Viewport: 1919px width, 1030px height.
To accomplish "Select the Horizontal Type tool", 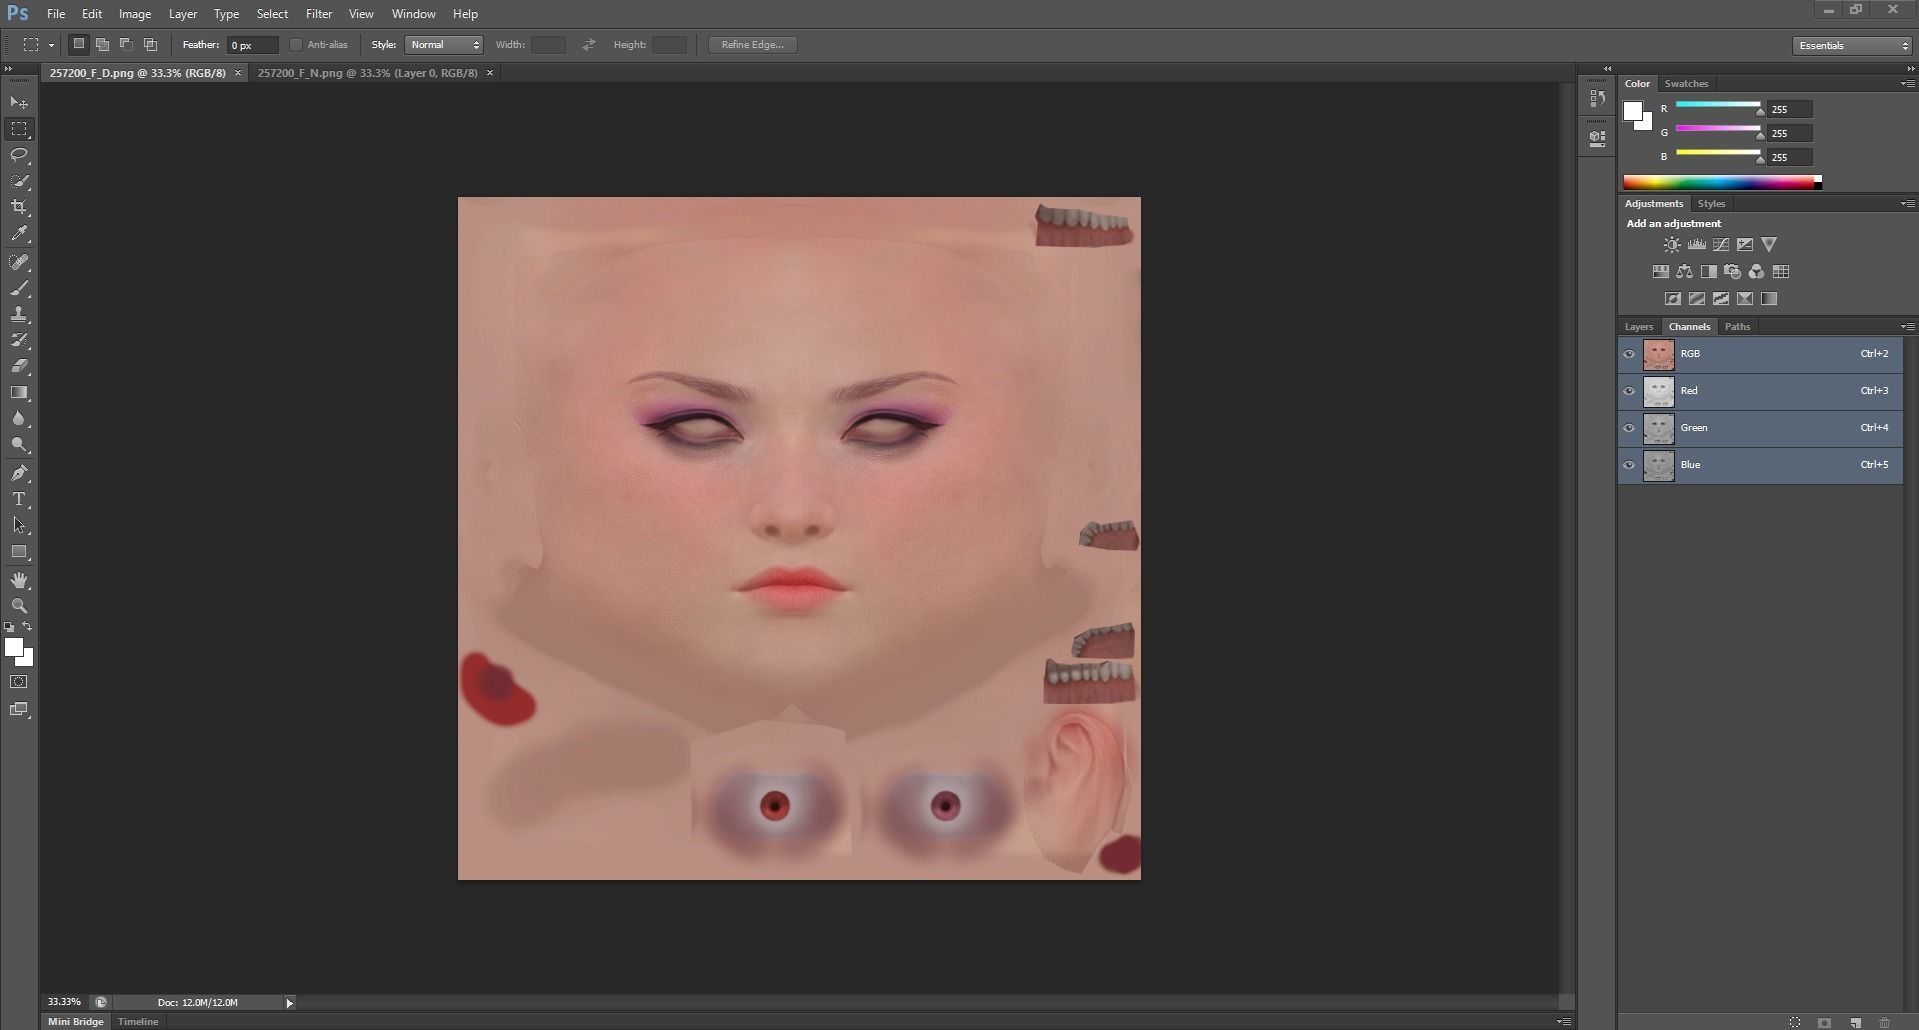I will pyautogui.click(x=19, y=499).
